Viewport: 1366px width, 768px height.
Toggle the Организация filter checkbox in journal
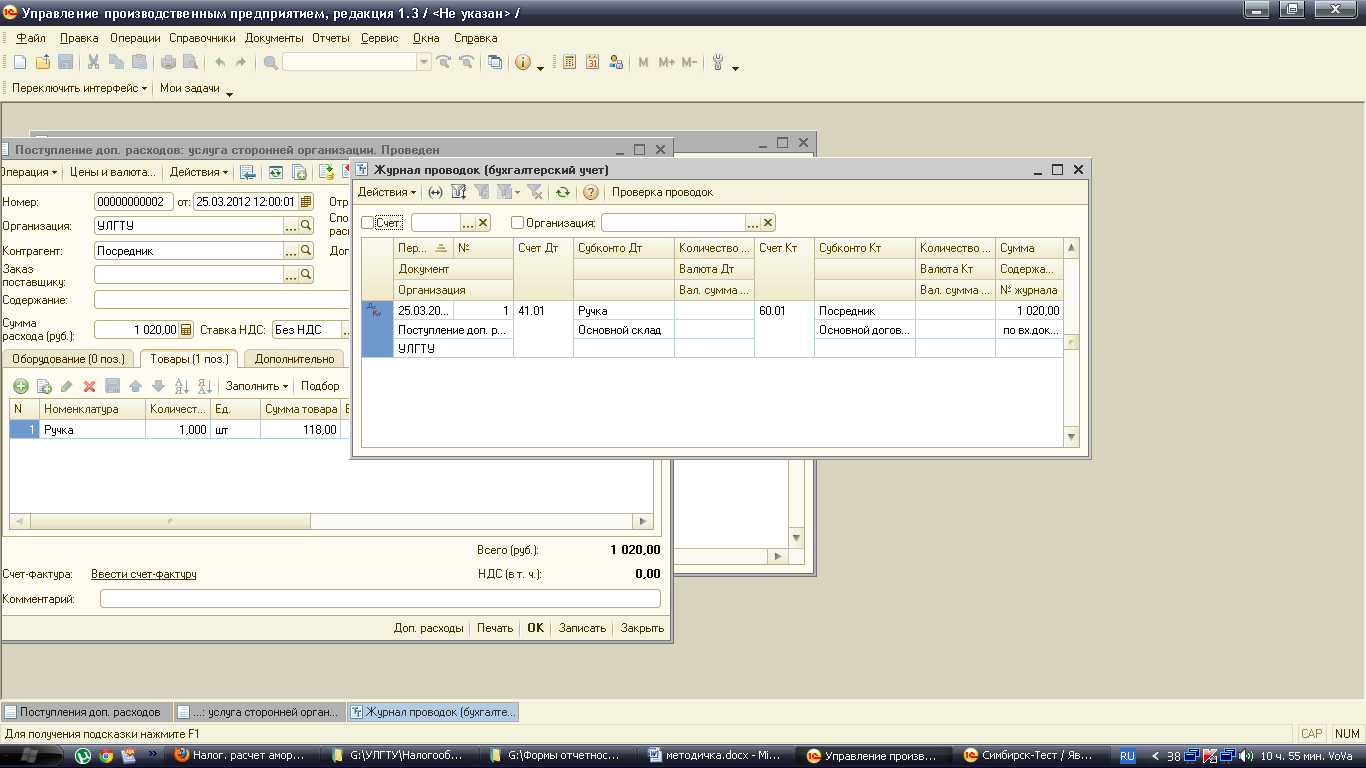point(517,223)
